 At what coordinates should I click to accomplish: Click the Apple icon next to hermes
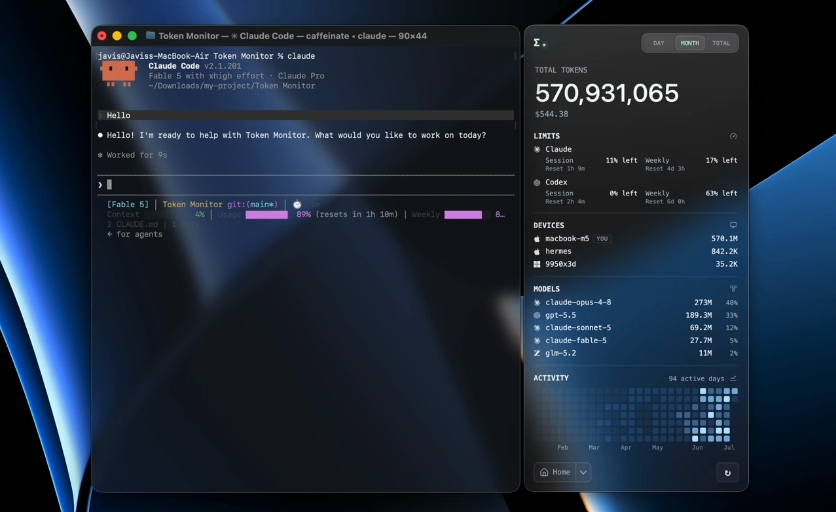pos(537,252)
